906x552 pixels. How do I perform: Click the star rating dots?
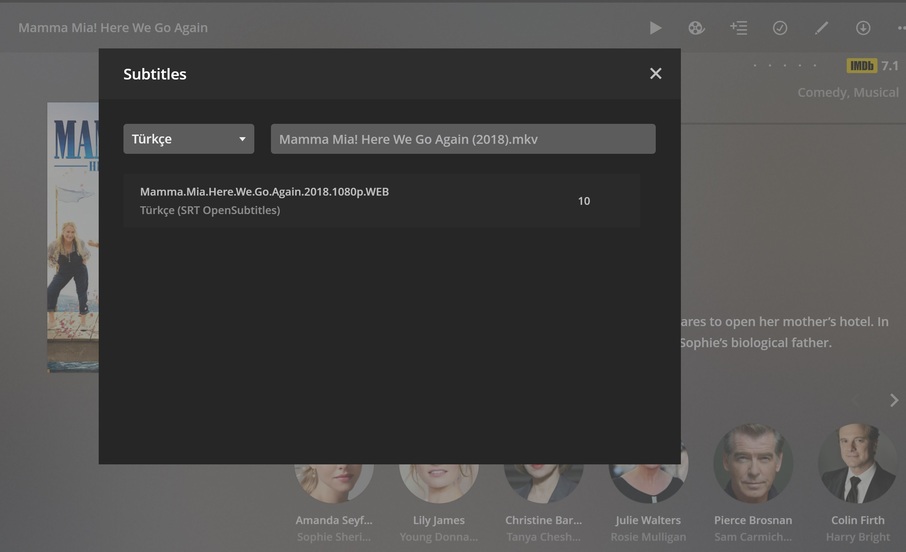pos(785,66)
